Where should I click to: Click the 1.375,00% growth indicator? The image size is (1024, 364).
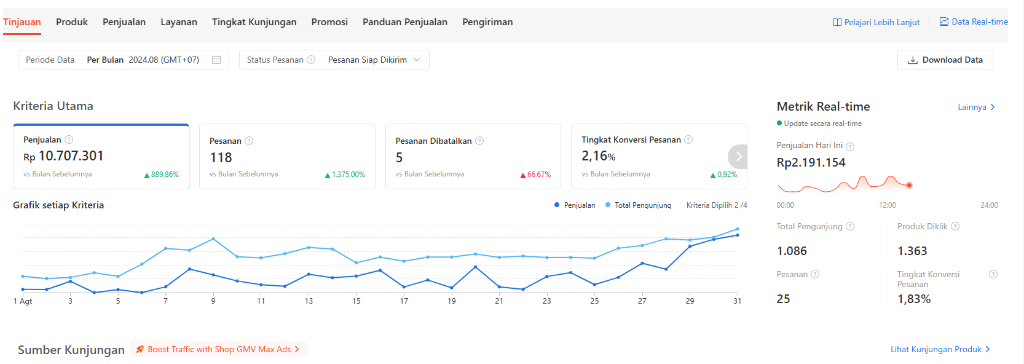pyautogui.click(x=344, y=174)
